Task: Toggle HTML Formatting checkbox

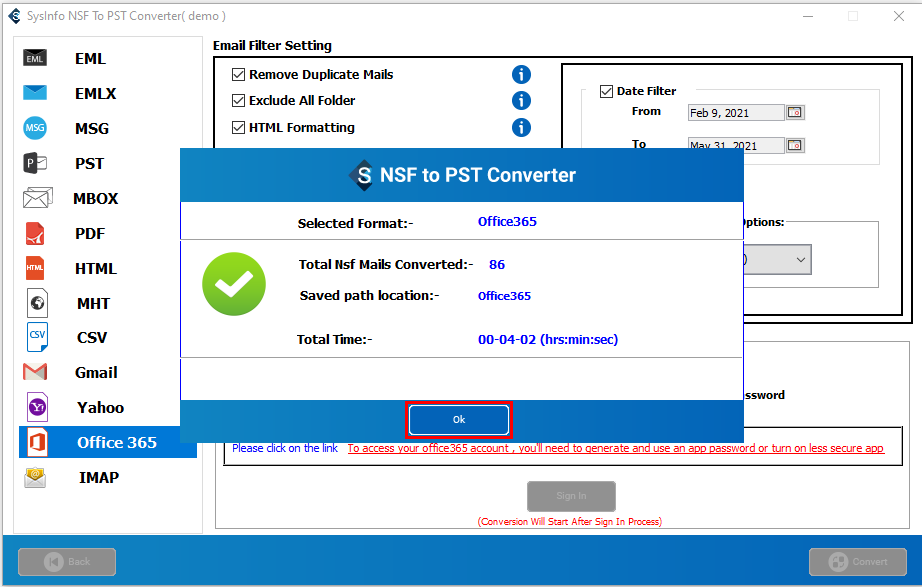Action: [238, 128]
